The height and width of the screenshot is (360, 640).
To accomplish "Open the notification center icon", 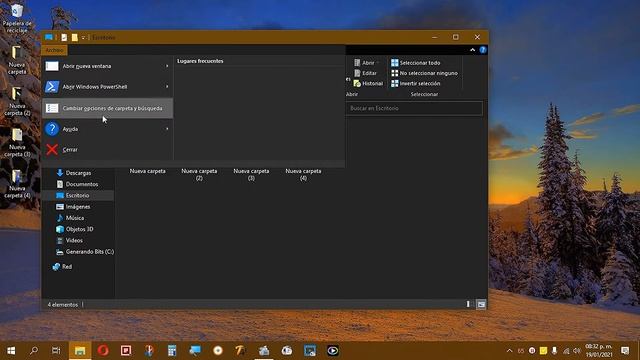I will (x=625, y=351).
